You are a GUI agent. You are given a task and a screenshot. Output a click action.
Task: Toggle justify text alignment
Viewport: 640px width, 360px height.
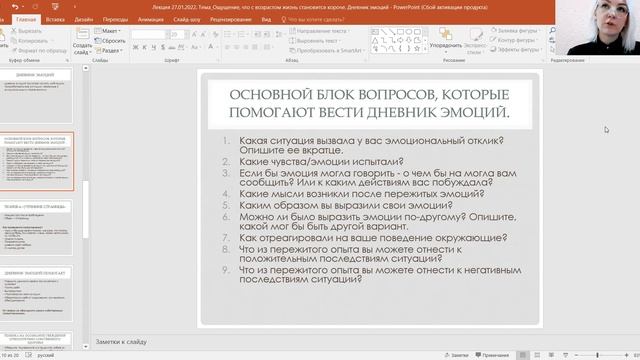pyautogui.click(x=255, y=48)
